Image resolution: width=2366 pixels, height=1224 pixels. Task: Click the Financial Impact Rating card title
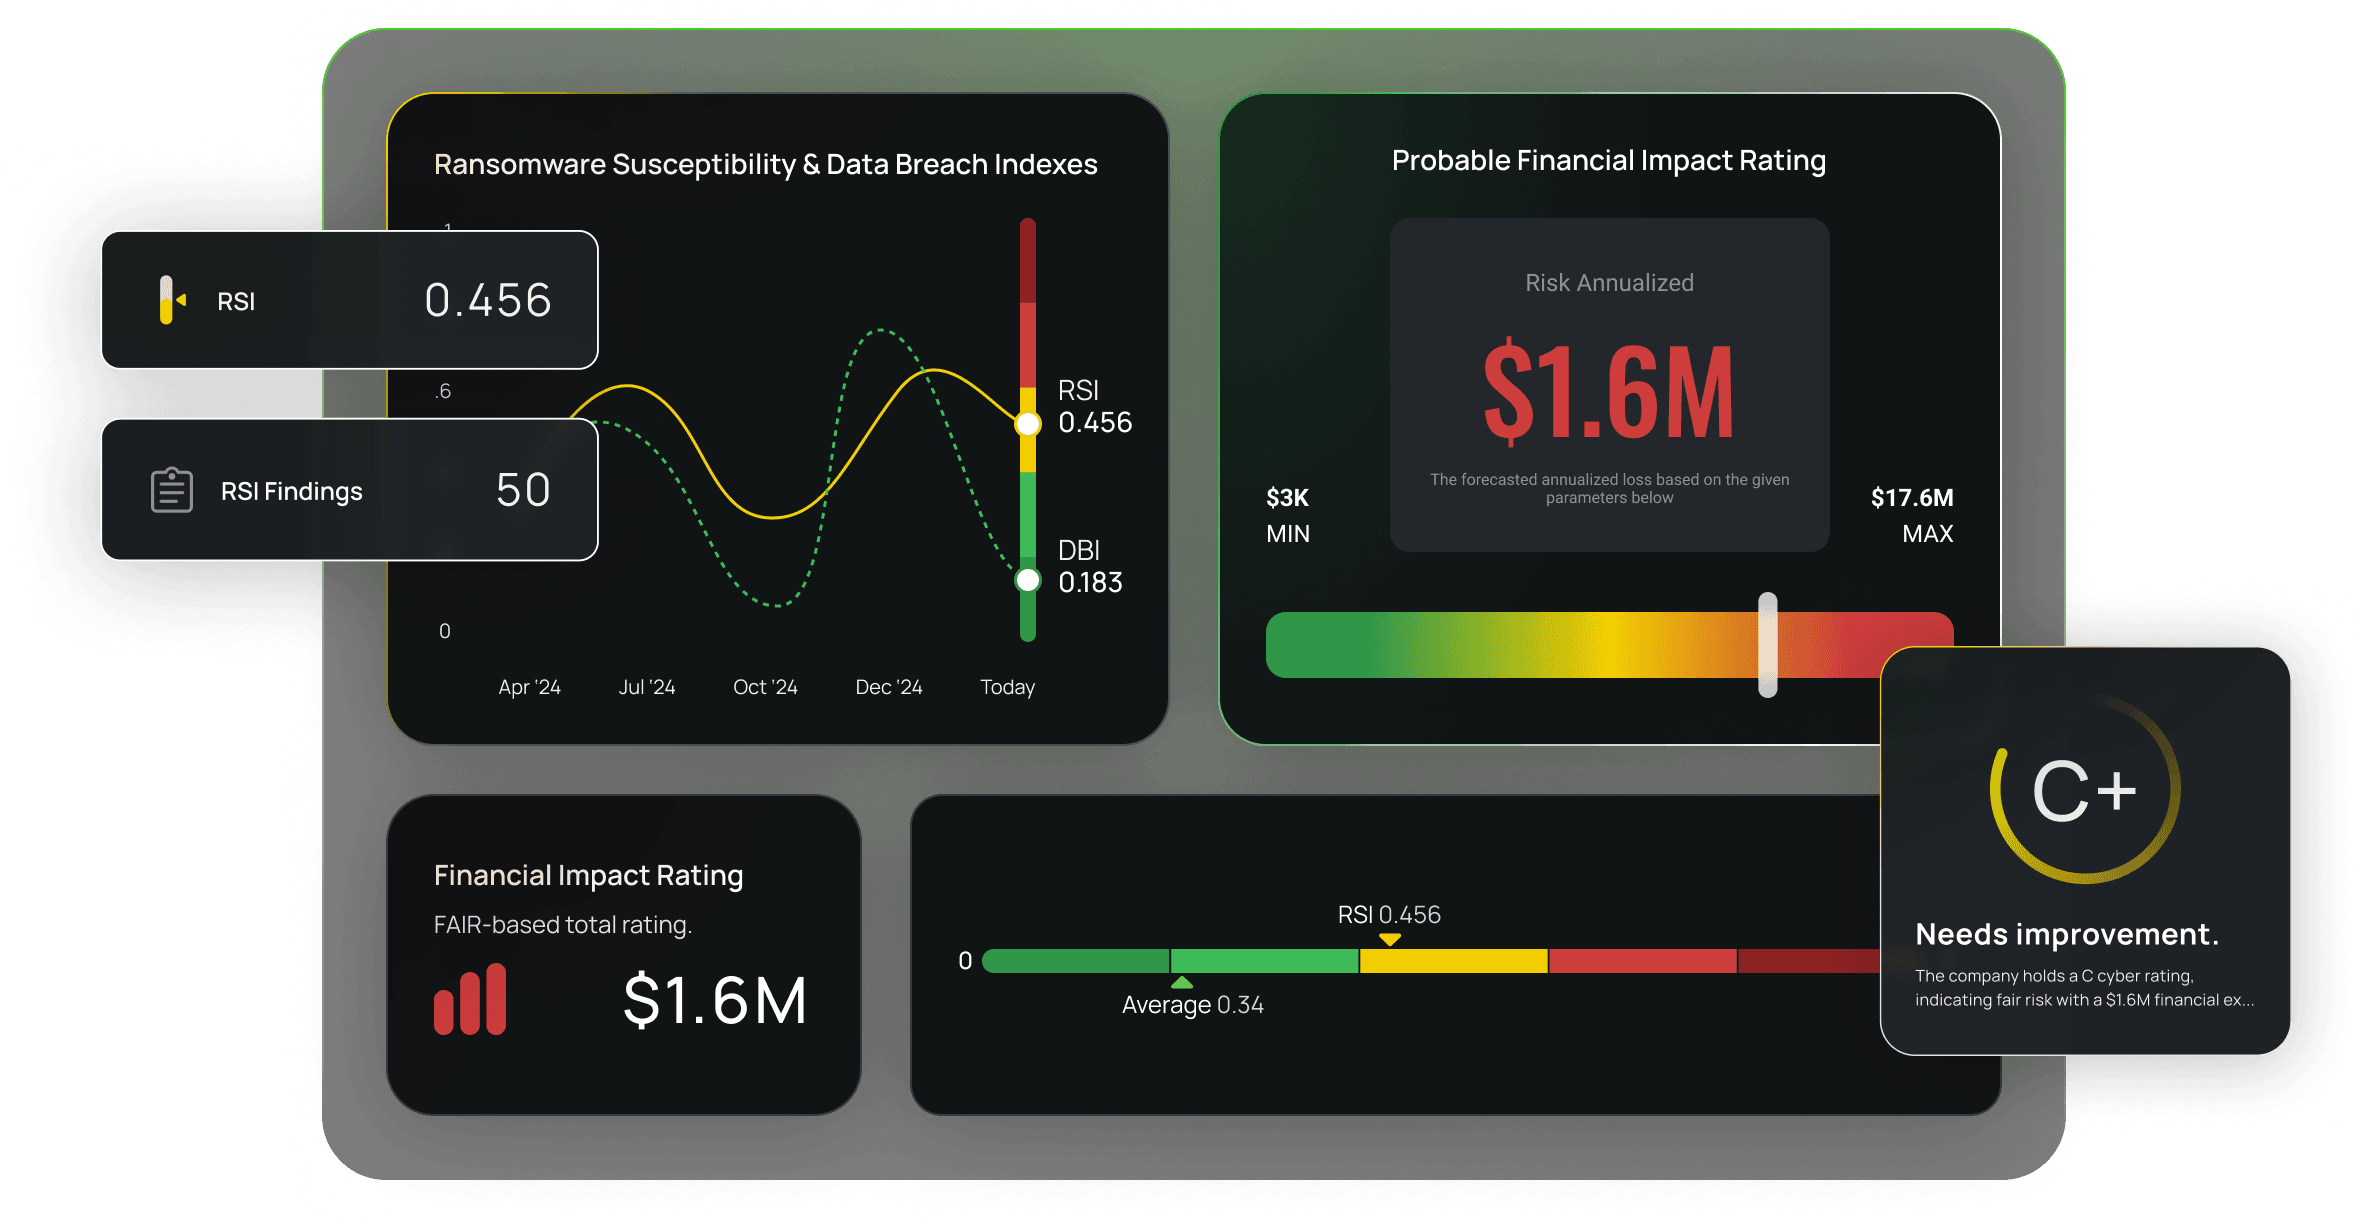point(588,875)
